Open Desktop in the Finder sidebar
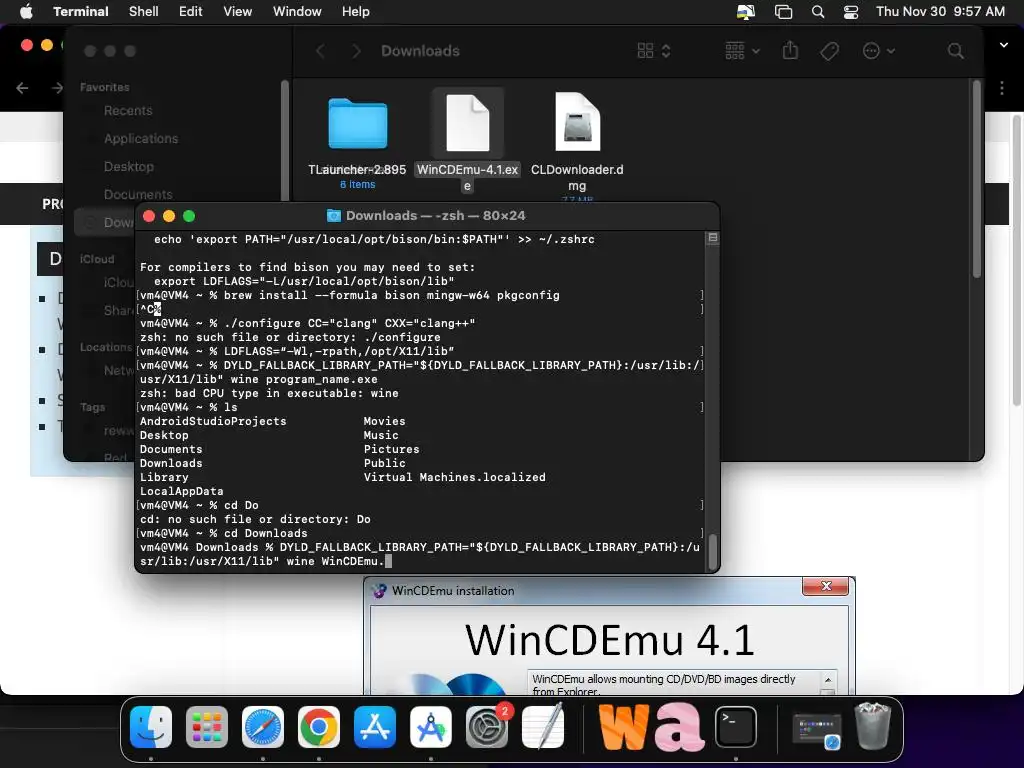 click(x=129, y=167)
